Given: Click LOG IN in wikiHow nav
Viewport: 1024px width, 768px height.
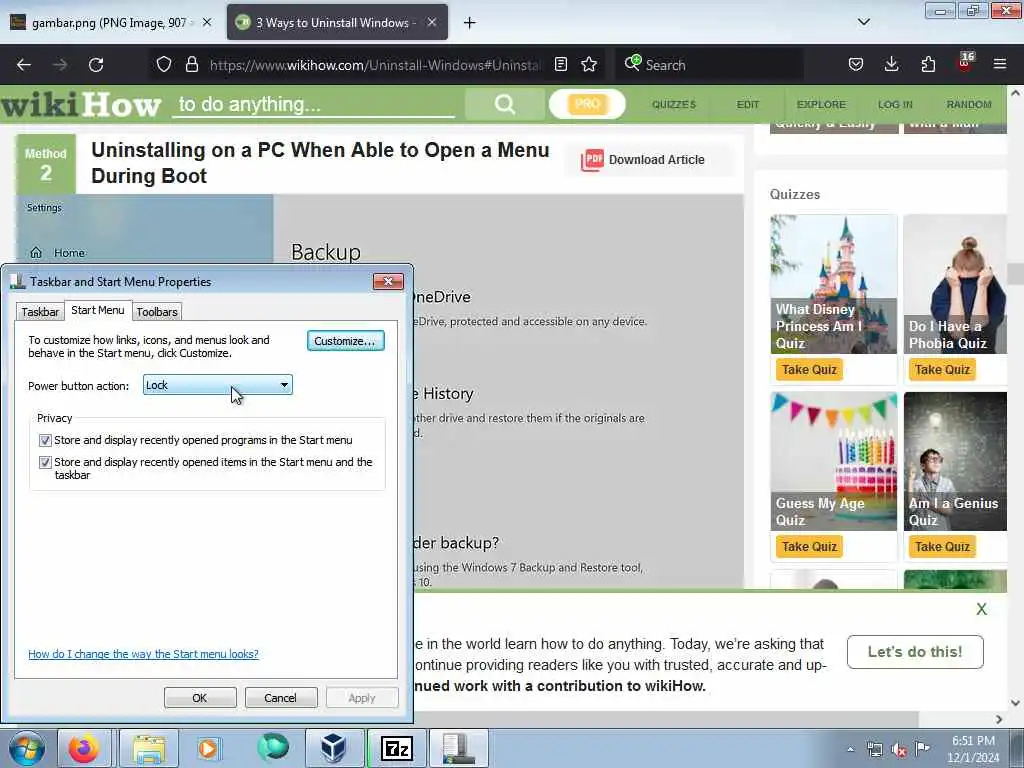Looking at the screenshot, I should [x=895, y=104].
